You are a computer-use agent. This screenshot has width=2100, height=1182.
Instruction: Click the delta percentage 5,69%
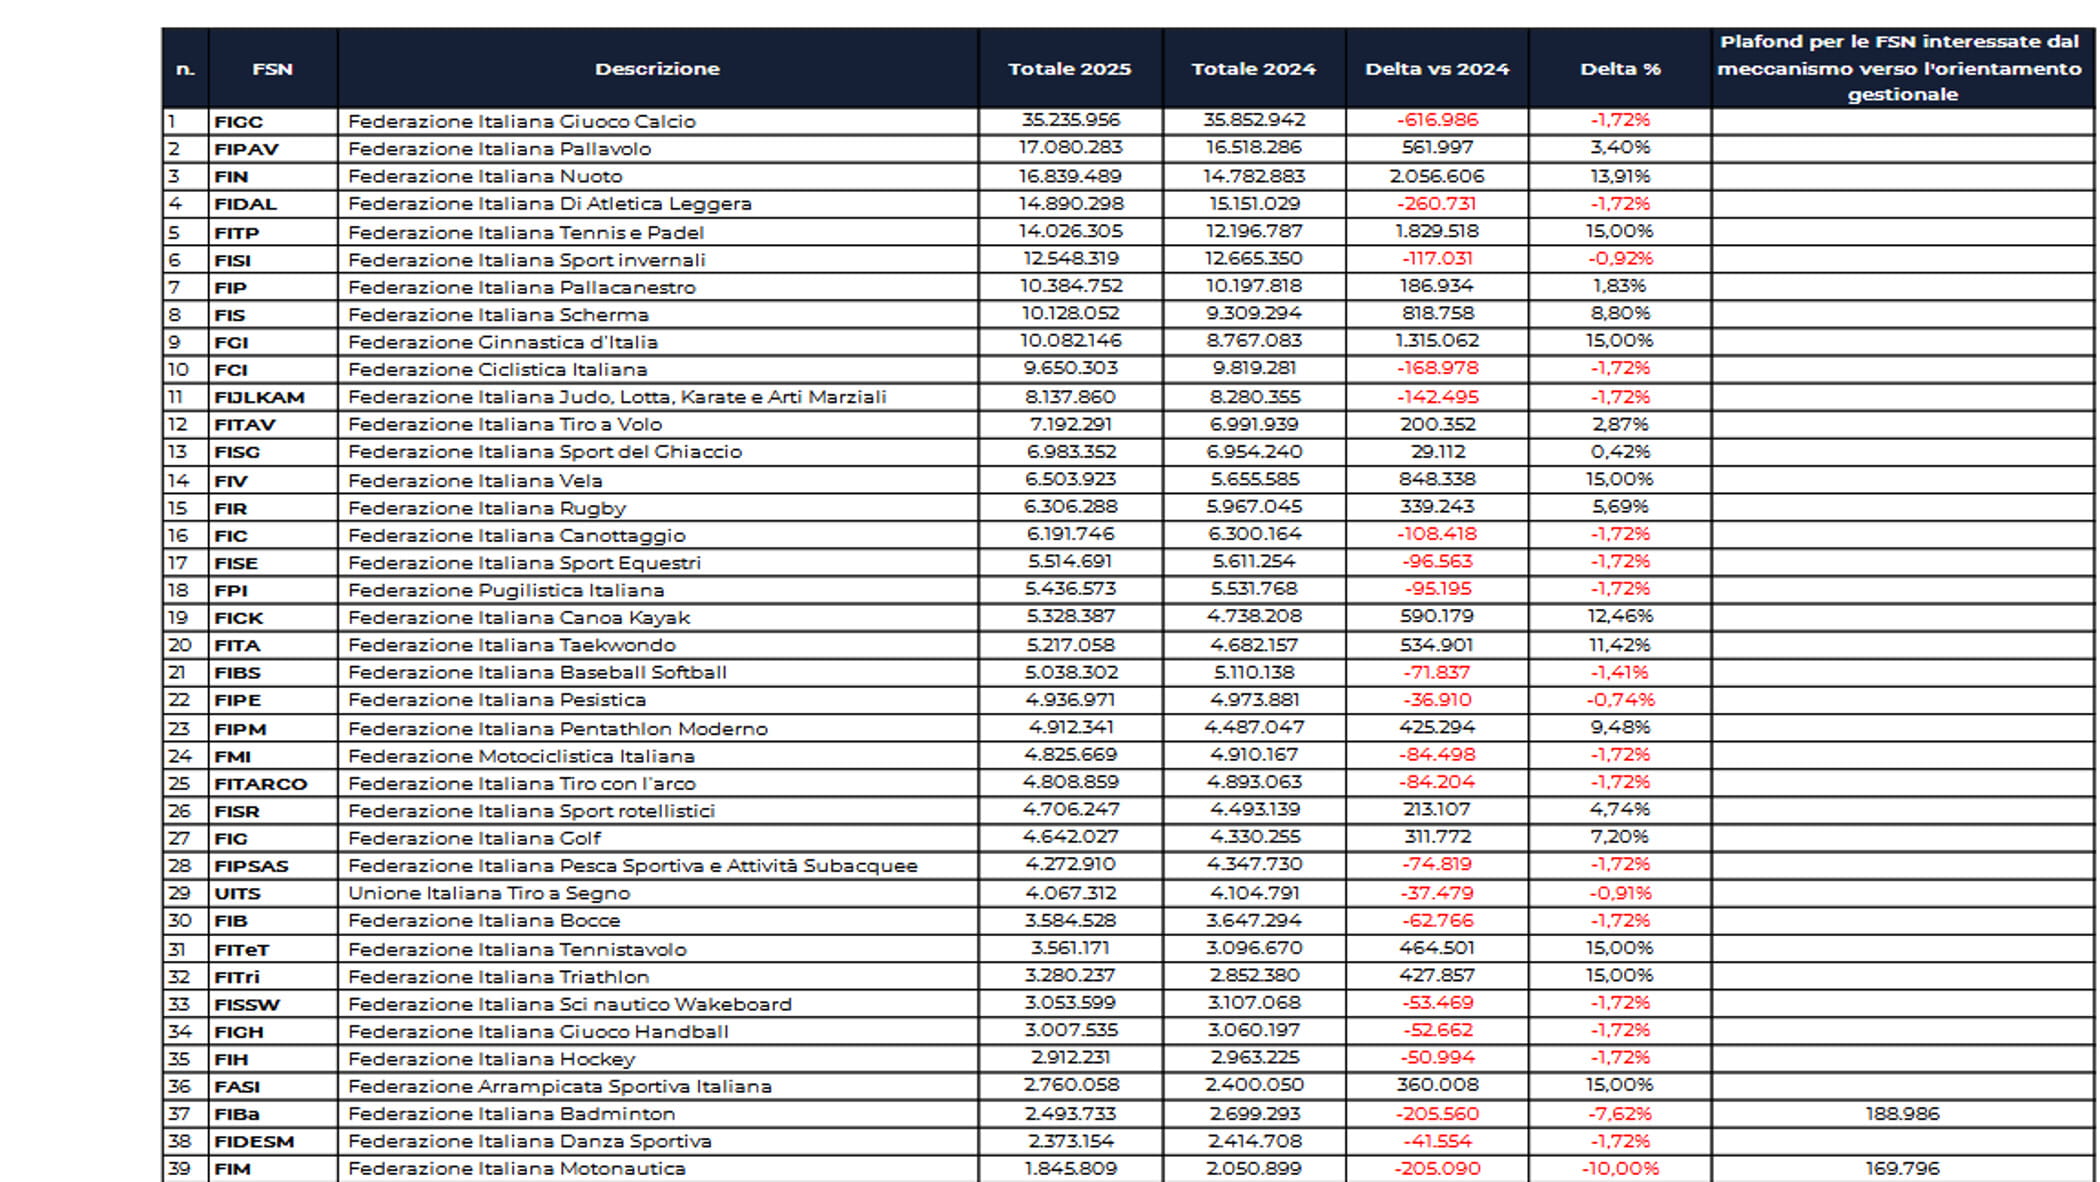pyautogui.click(x=1620, y=506)
